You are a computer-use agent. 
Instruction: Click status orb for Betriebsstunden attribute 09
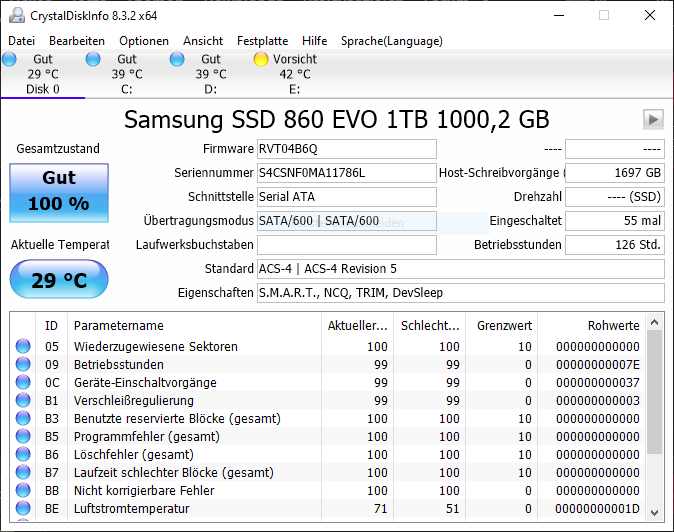pos(23,364)
